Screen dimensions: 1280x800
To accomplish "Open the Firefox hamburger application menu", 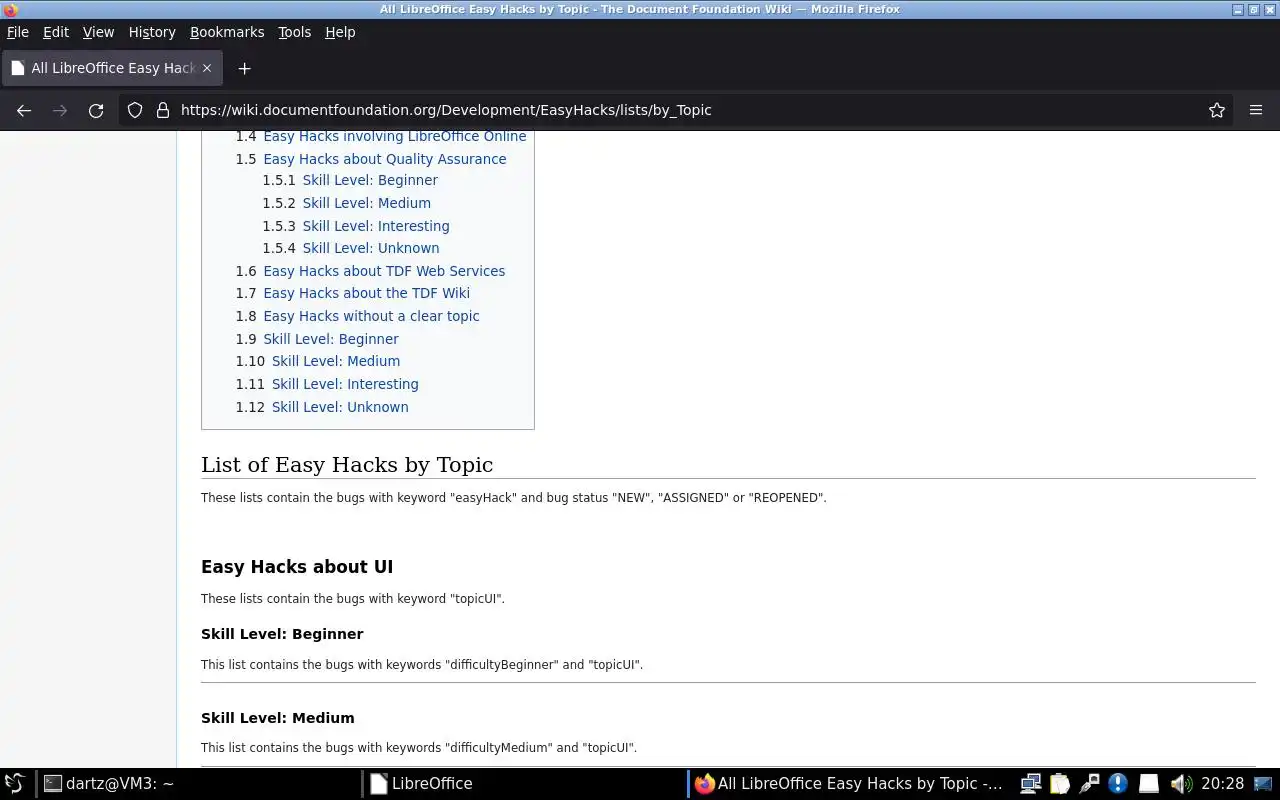I will 1256,110.
